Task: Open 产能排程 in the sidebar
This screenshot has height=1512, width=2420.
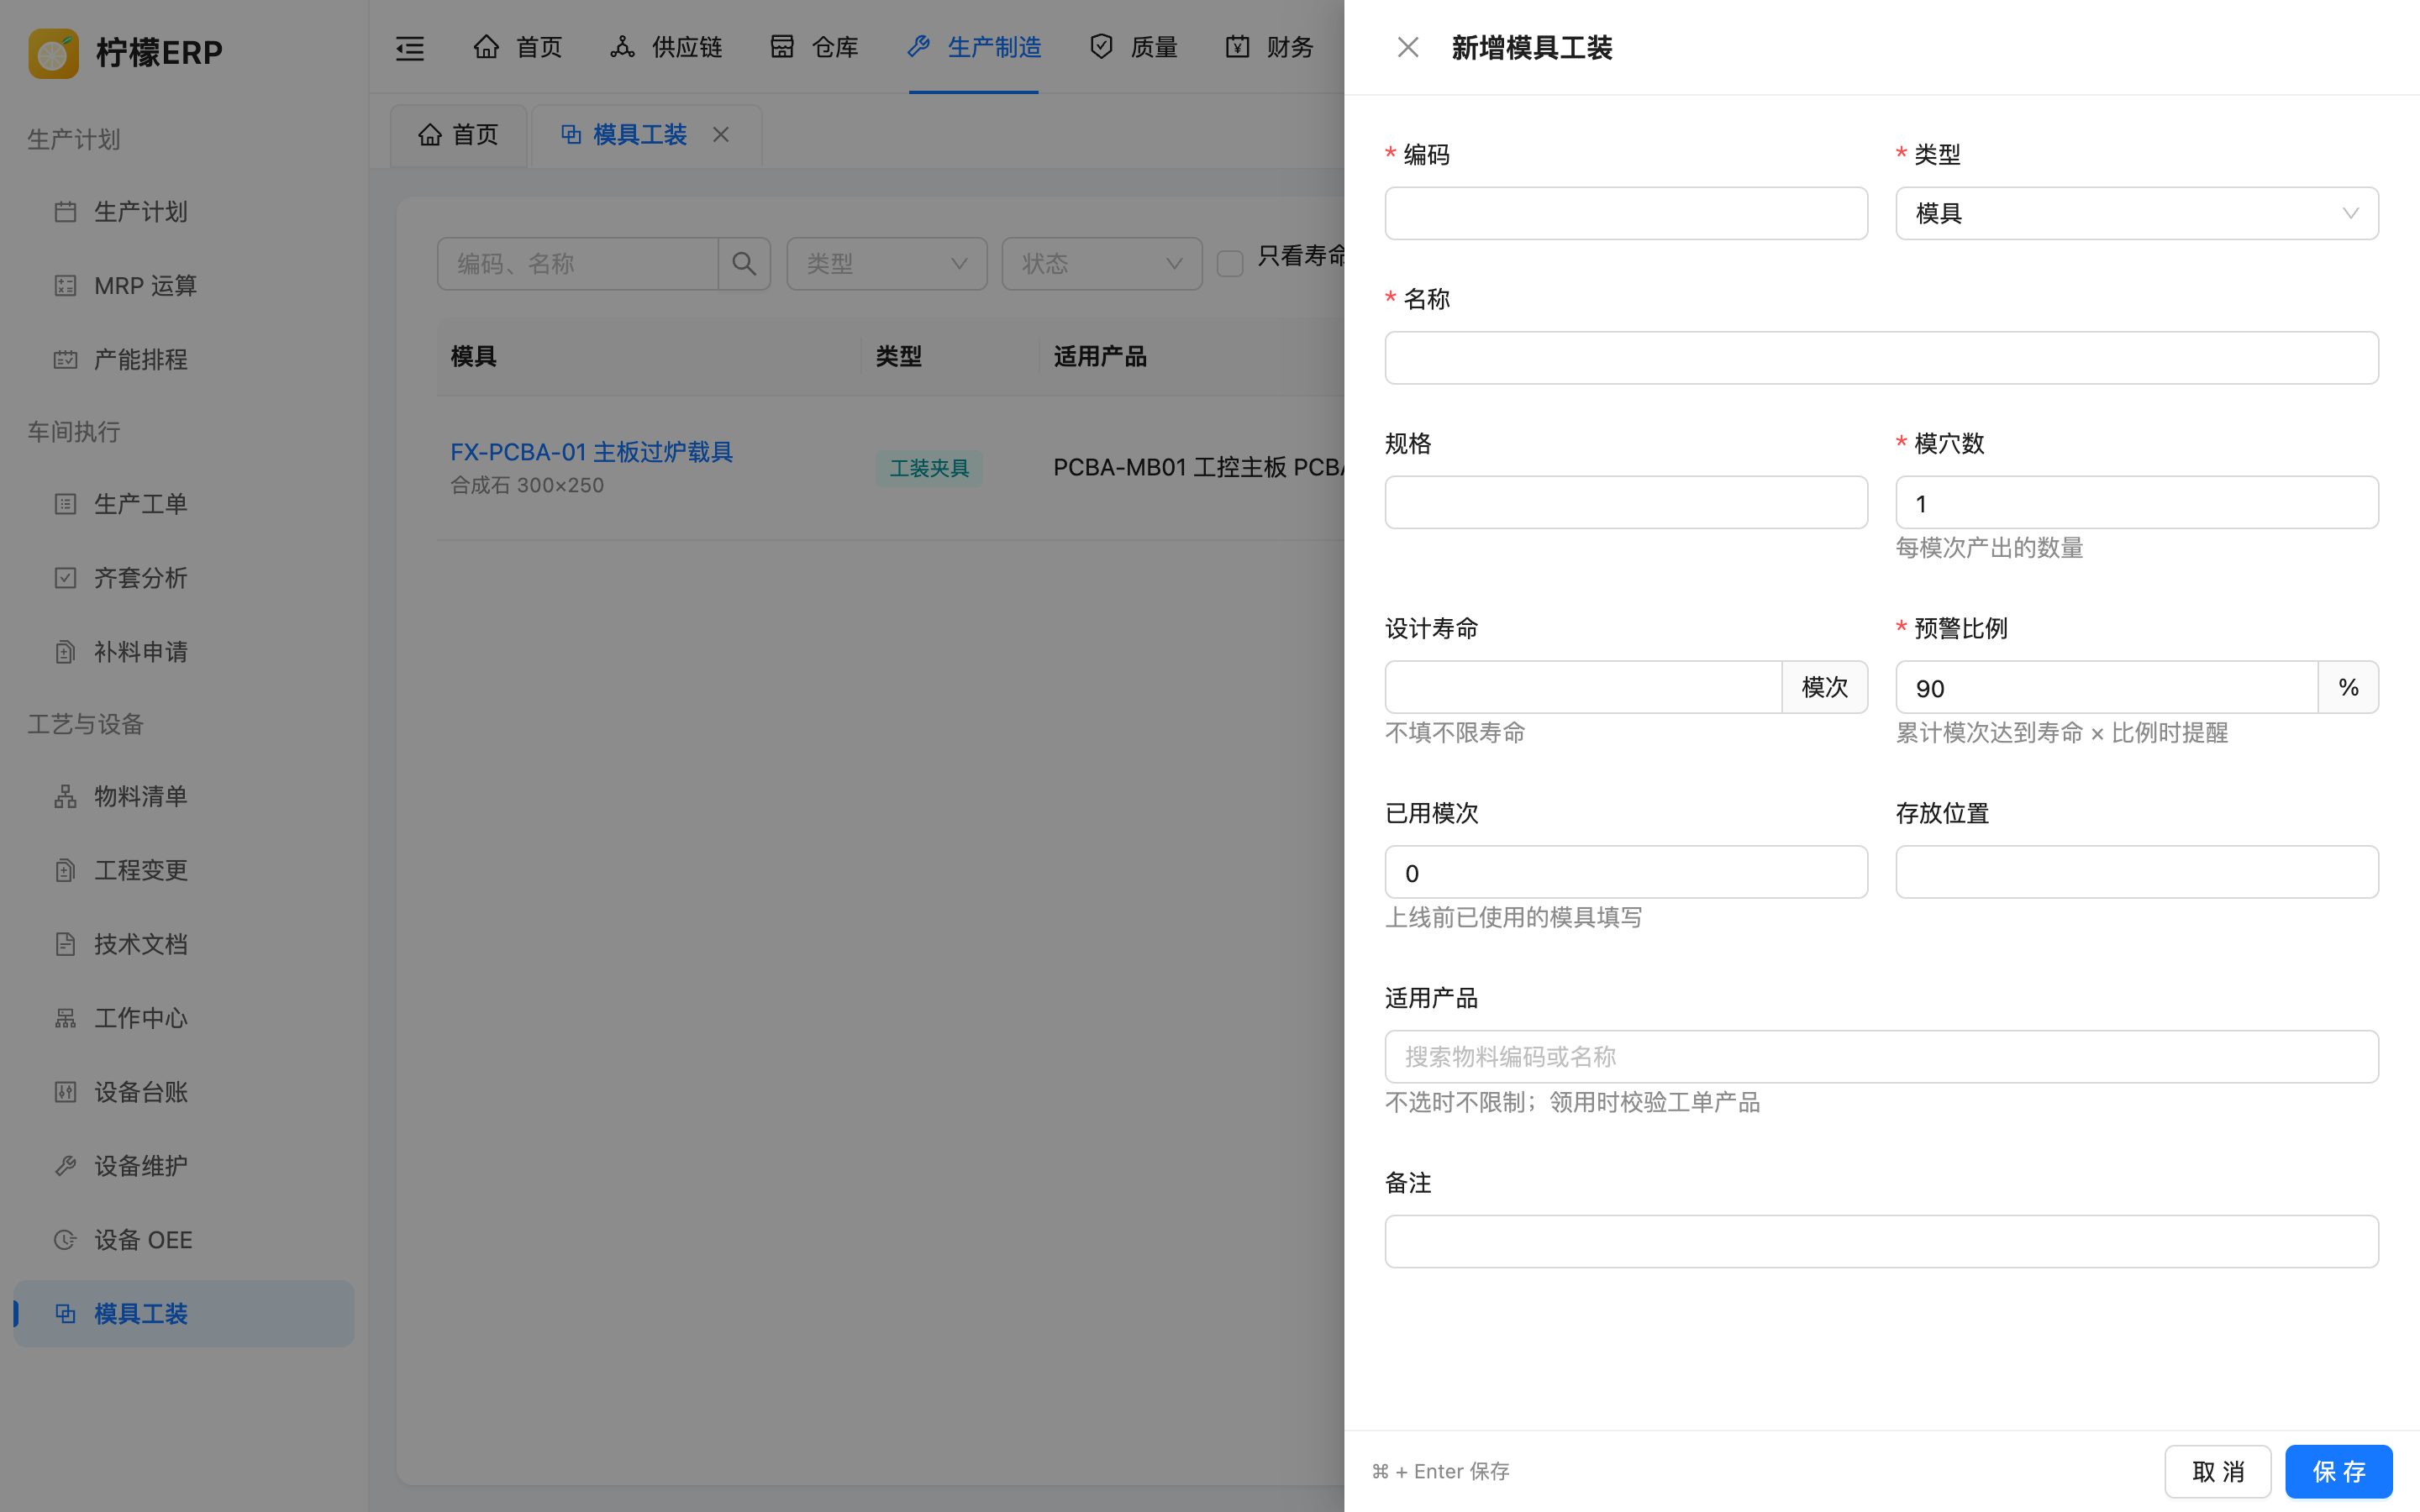Action: (184, 360)
